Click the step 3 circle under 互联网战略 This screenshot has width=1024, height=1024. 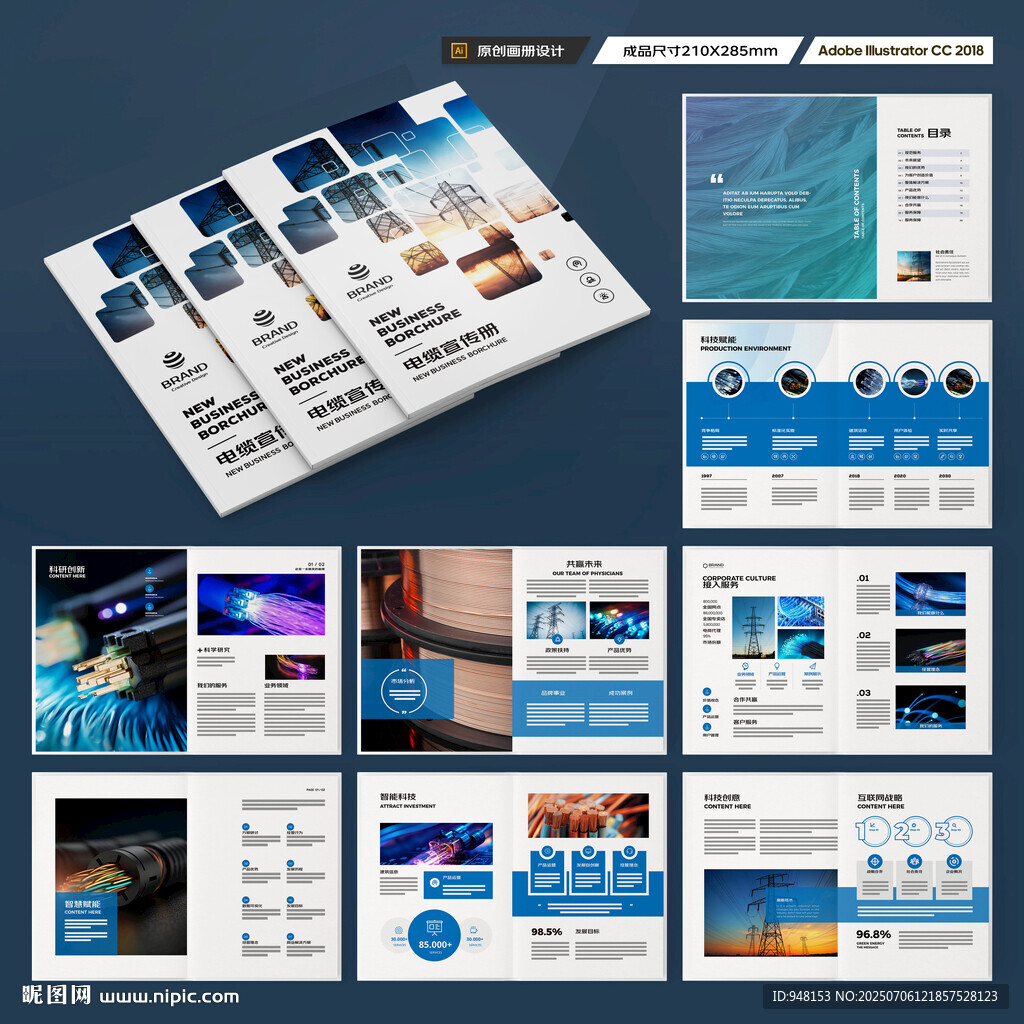953,831
